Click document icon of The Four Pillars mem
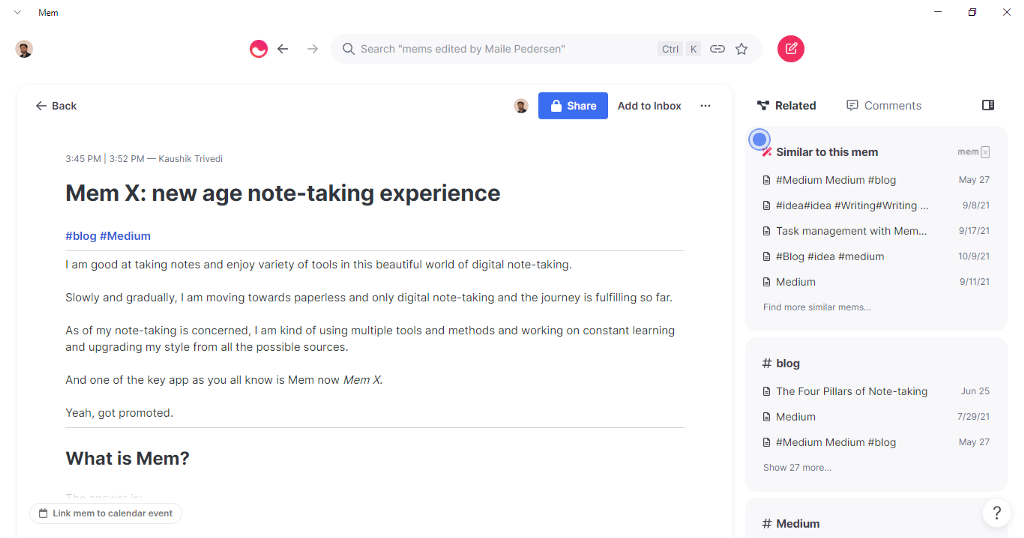This screenshot has width=1024, height=538. (x=767, y=391)
